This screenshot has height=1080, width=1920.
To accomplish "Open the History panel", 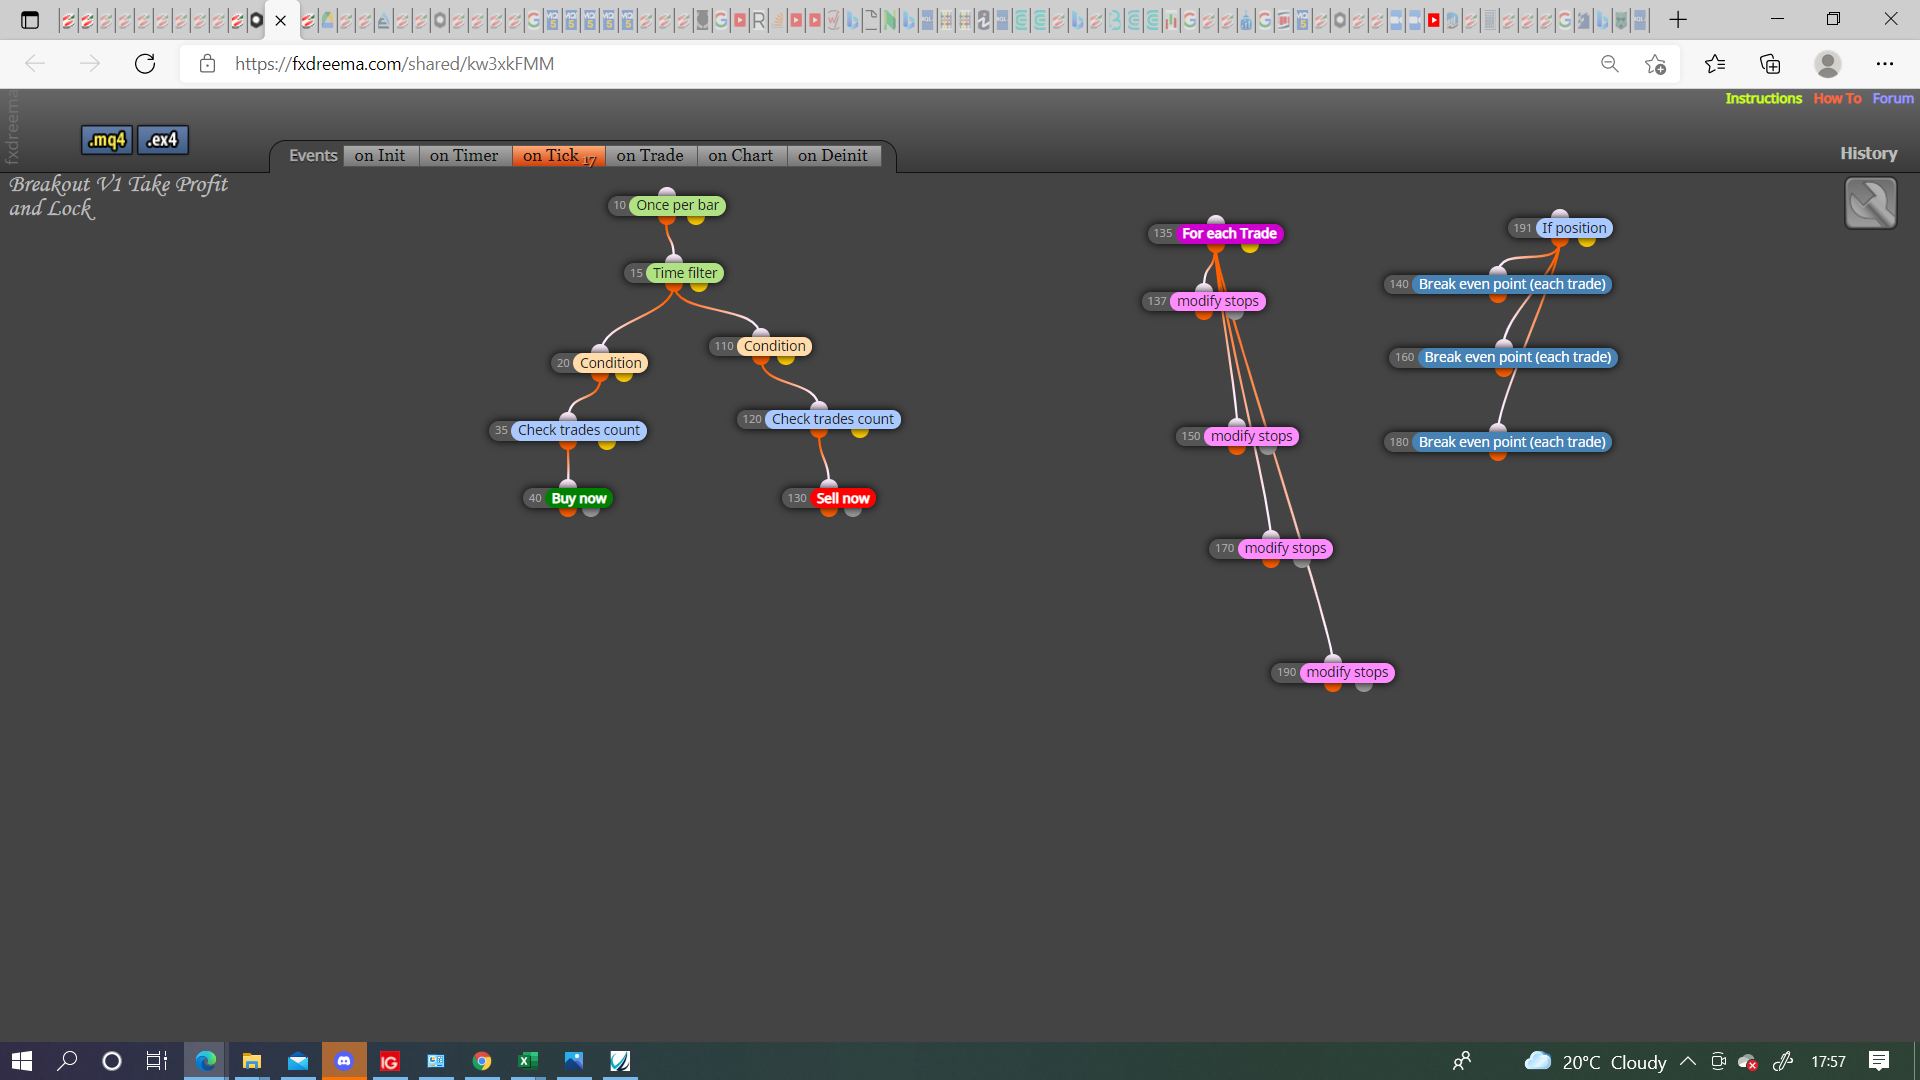I will pos(1868,153).
